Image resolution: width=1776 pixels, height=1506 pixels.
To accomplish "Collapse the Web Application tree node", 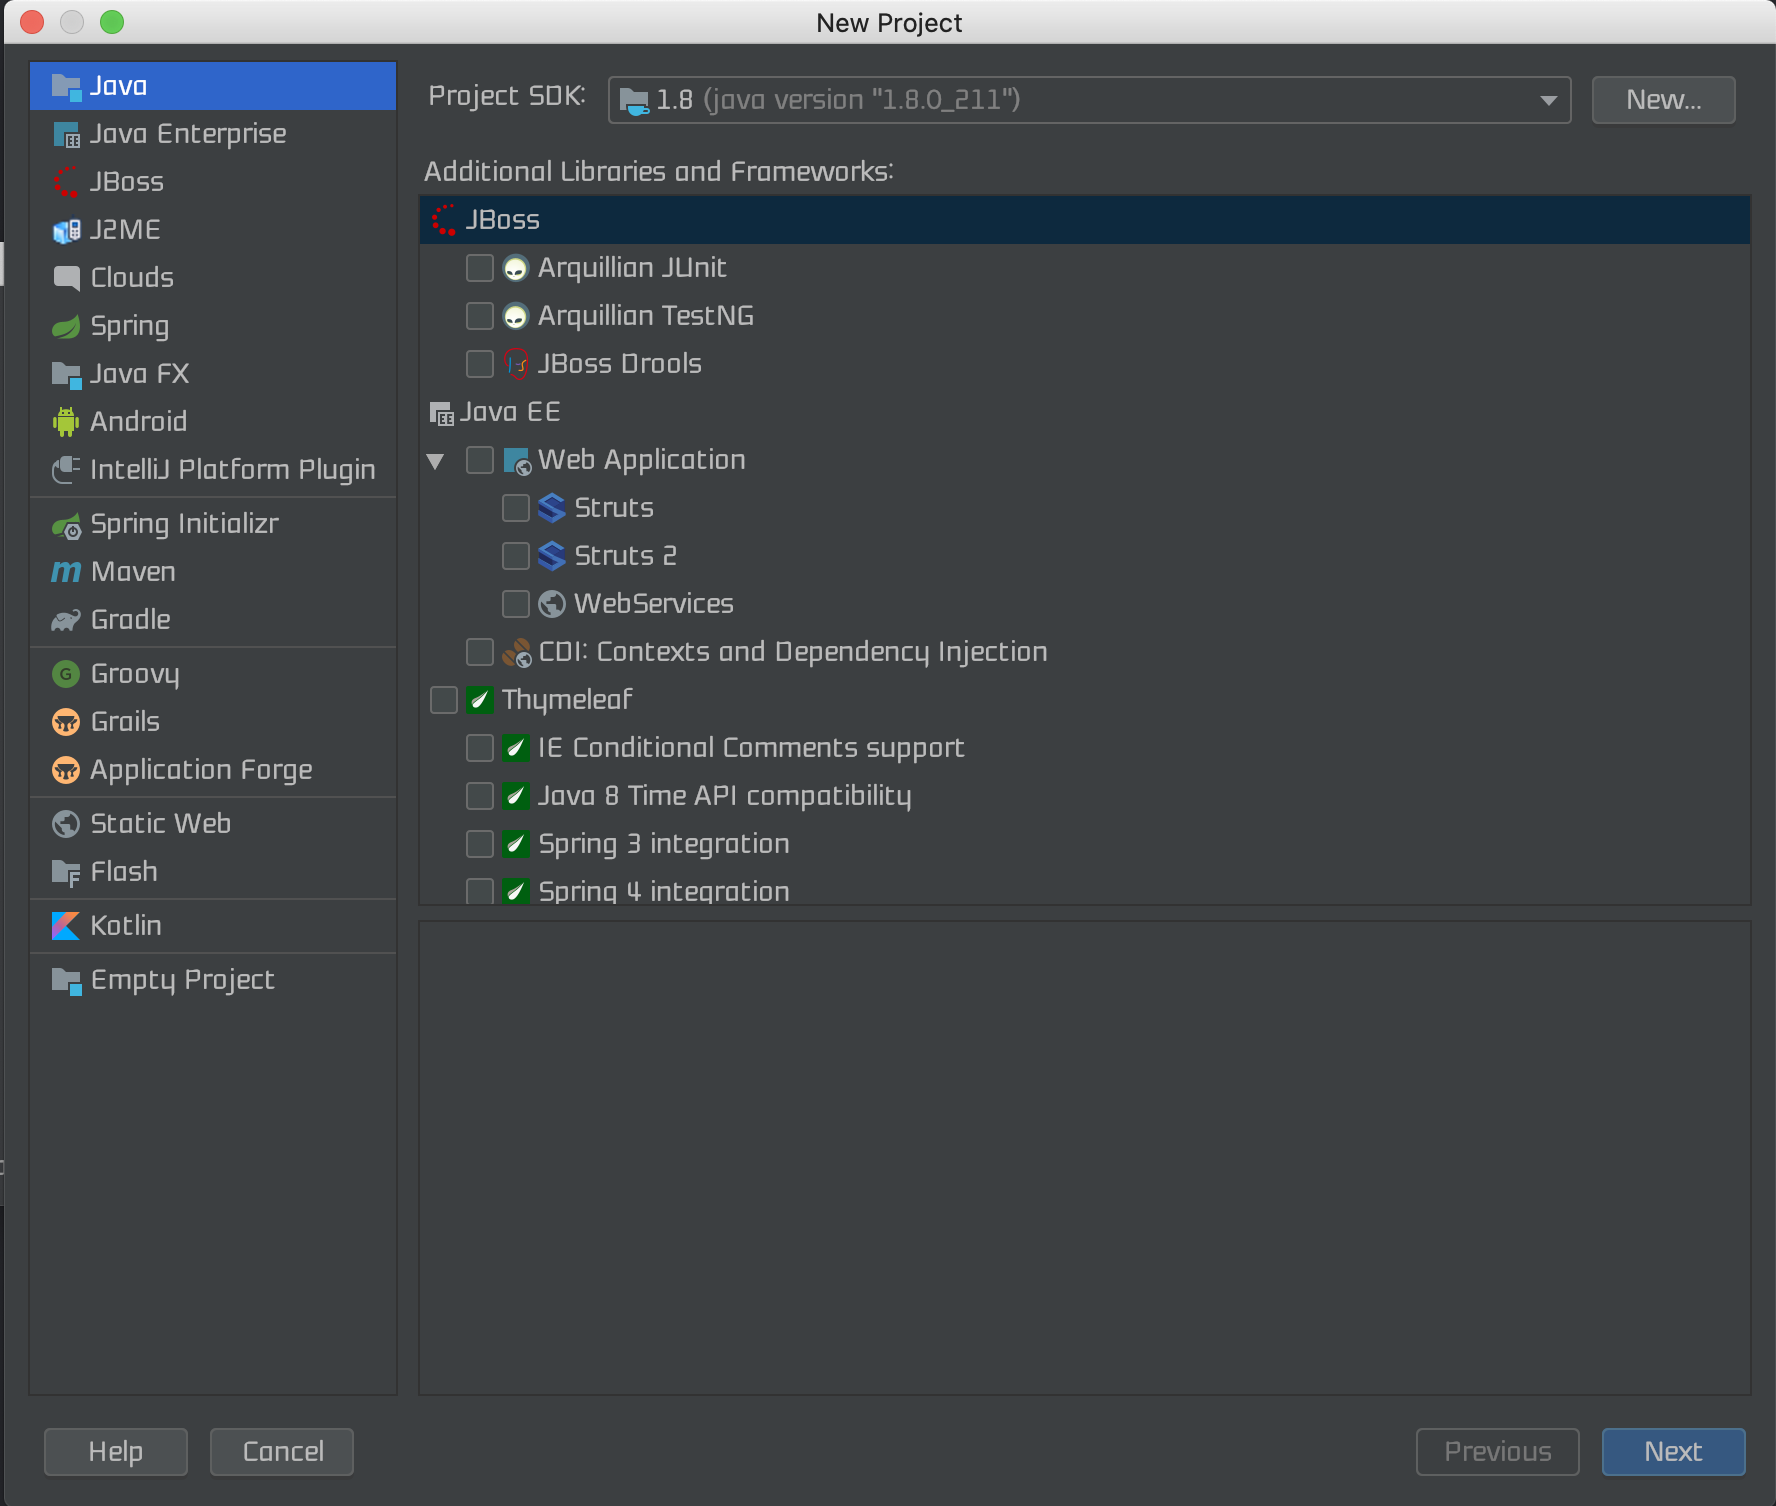I will click(x=435, y=461).
